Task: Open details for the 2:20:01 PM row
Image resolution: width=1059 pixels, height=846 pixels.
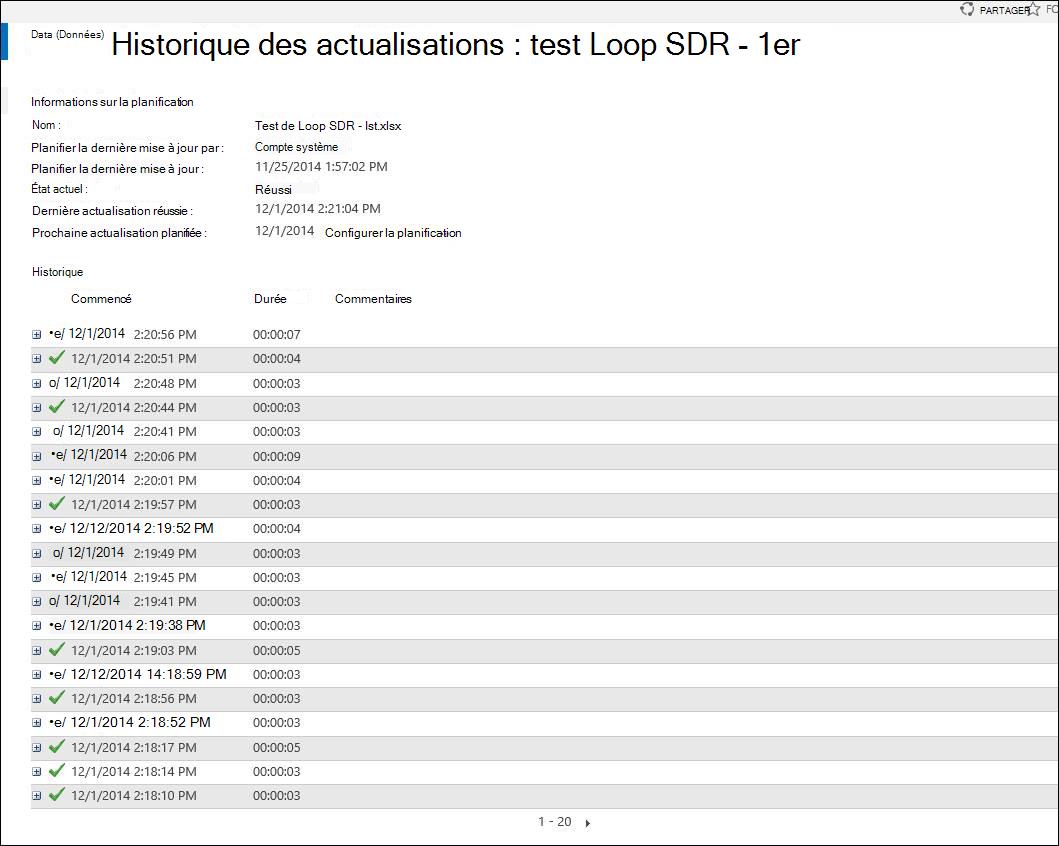Action: tap(36, 481)
